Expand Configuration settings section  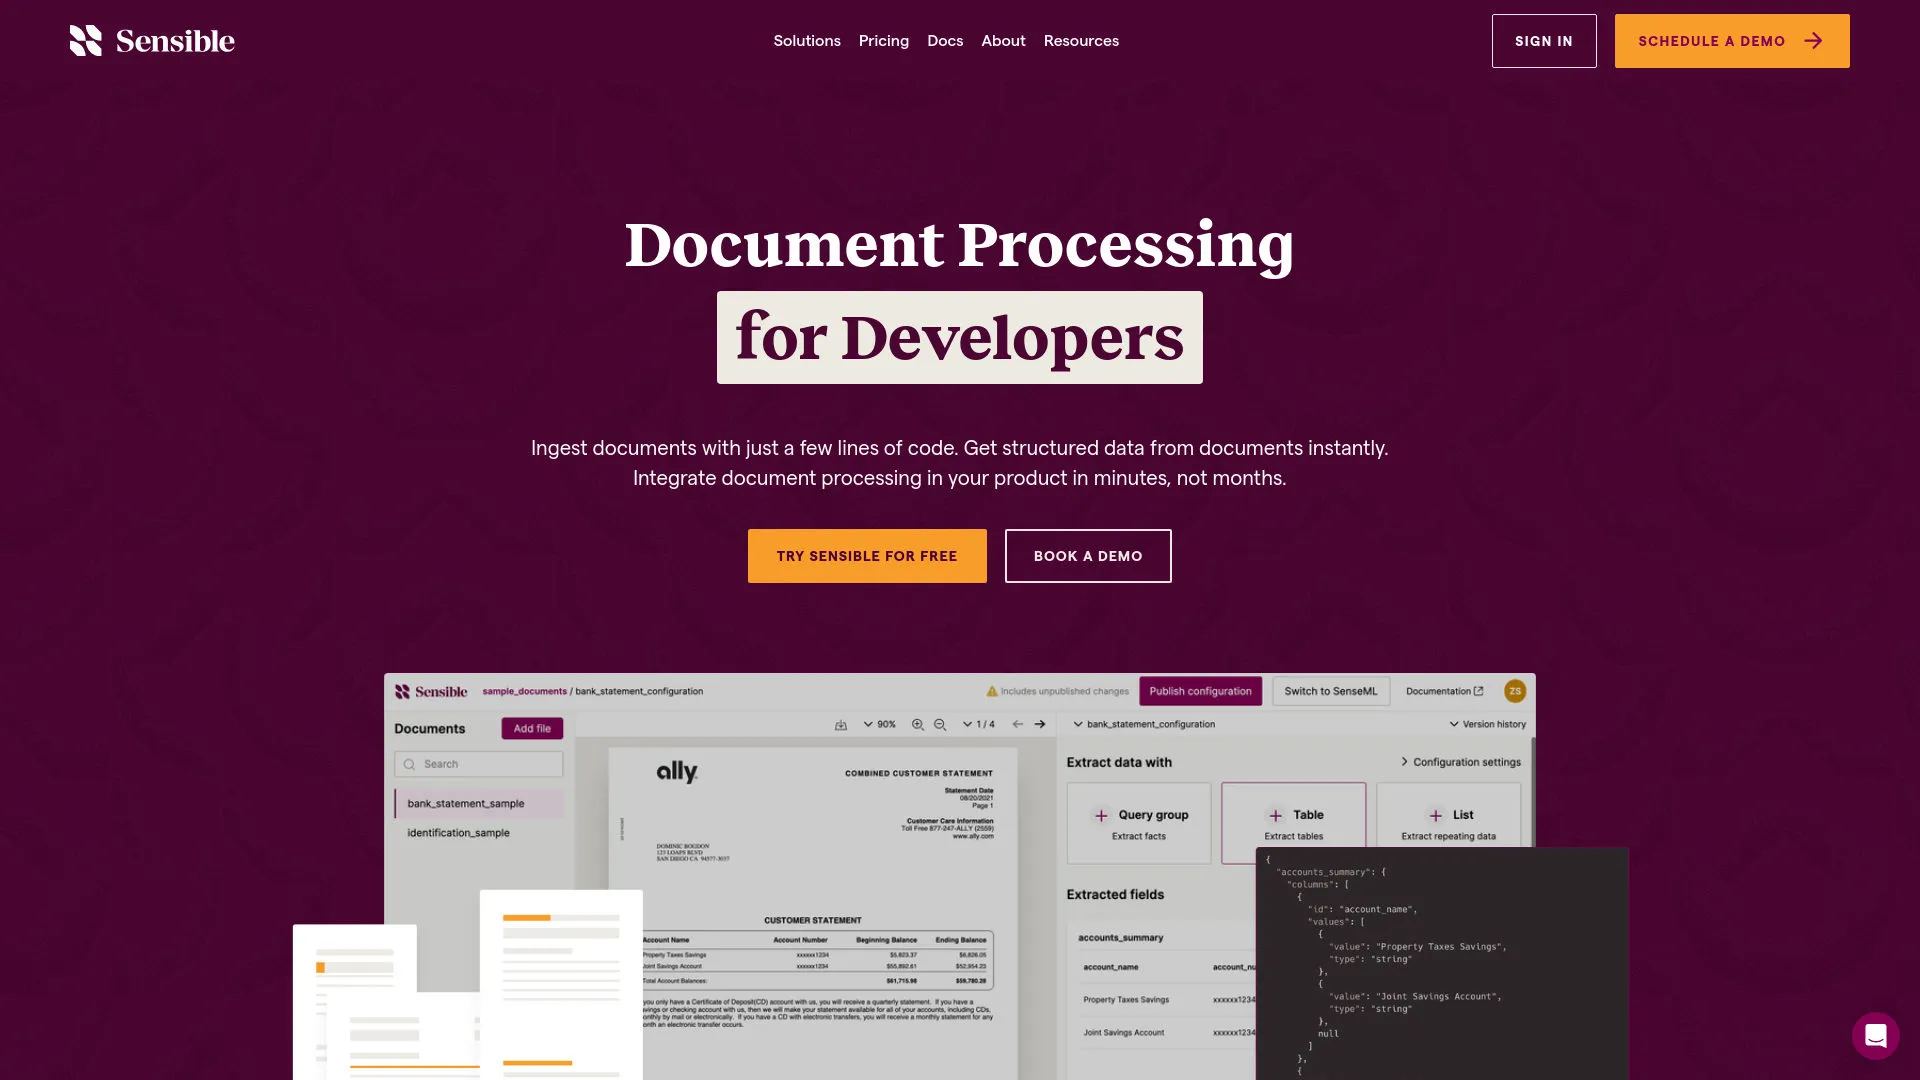pos(1460,762)
